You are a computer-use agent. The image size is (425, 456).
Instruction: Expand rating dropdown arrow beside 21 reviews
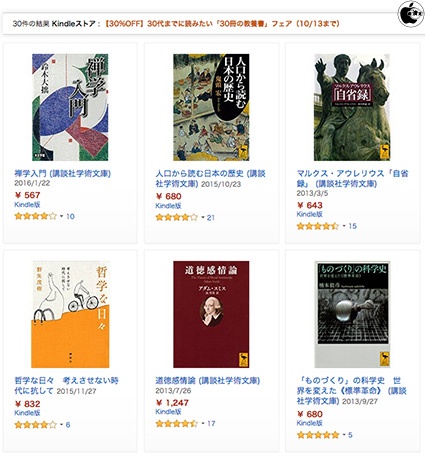[x=203, y=218]
